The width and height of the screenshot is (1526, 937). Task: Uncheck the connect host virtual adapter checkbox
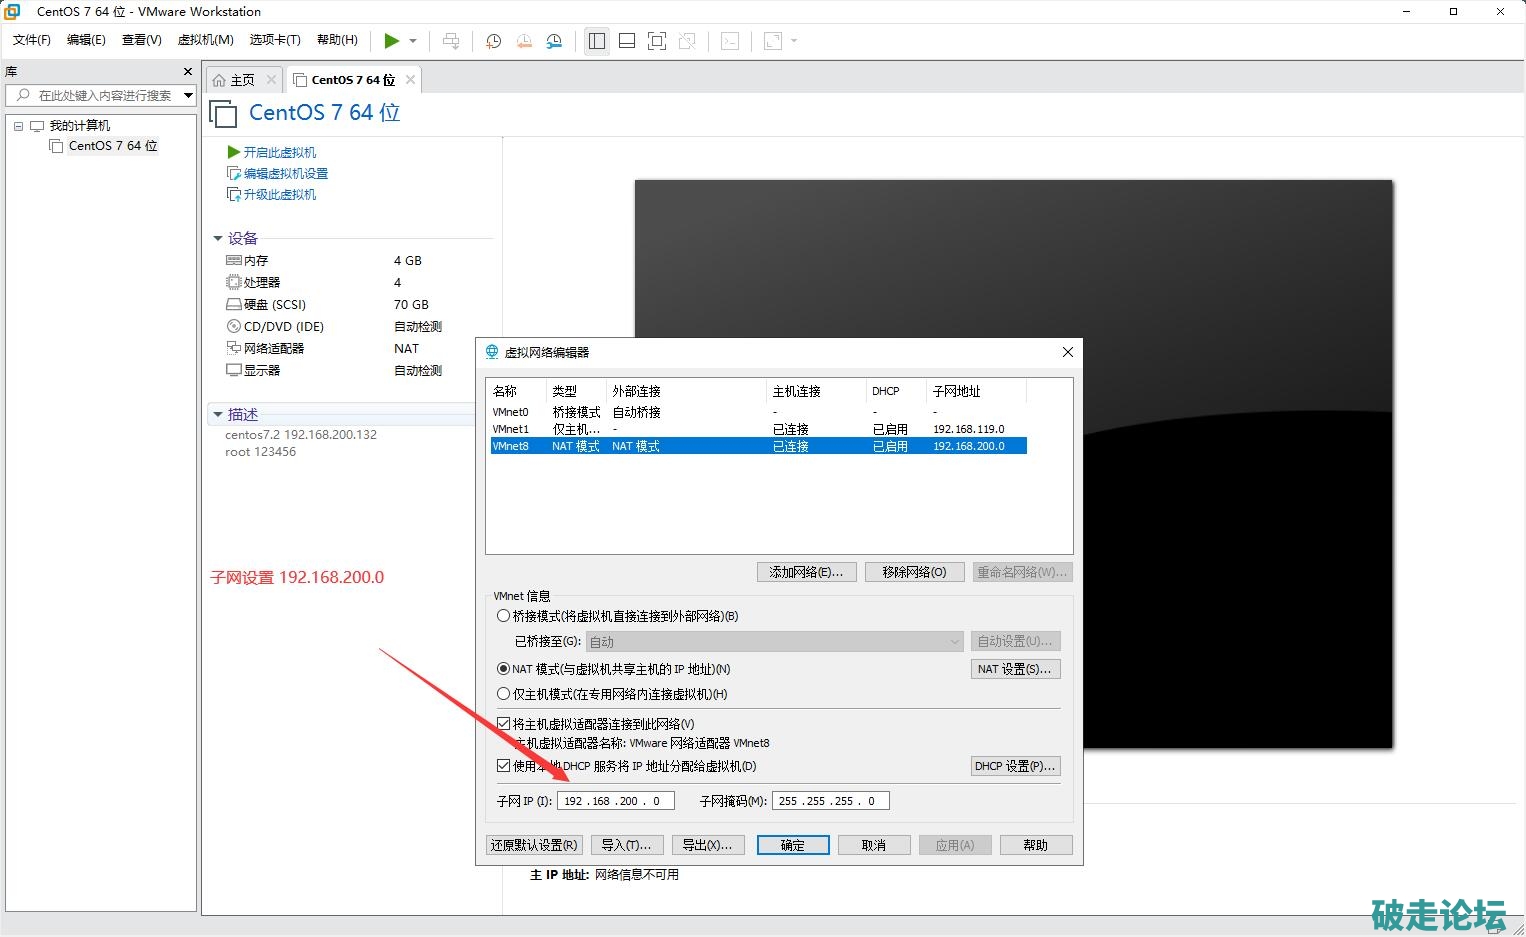click(504, 723)
